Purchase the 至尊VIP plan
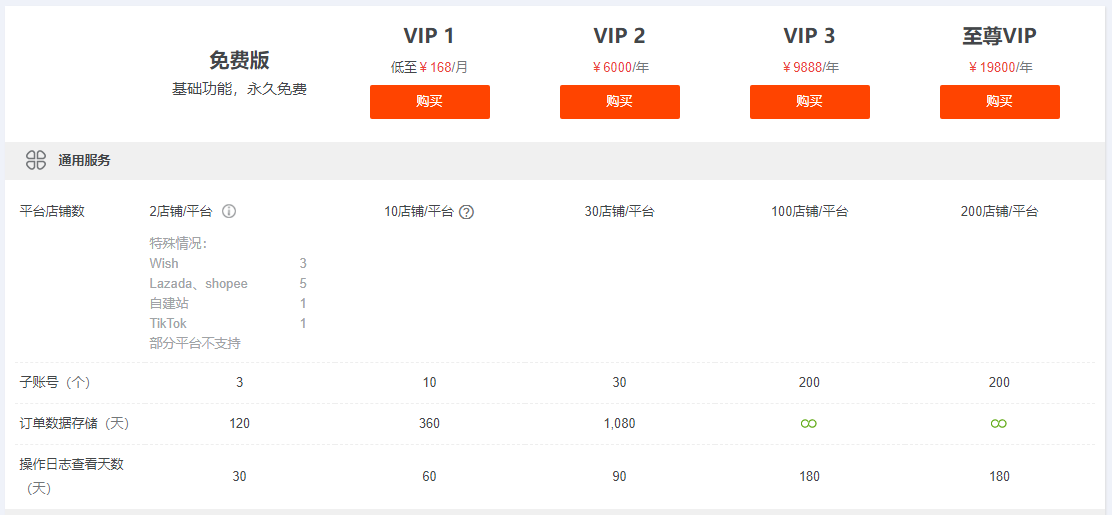 point(999,102)
